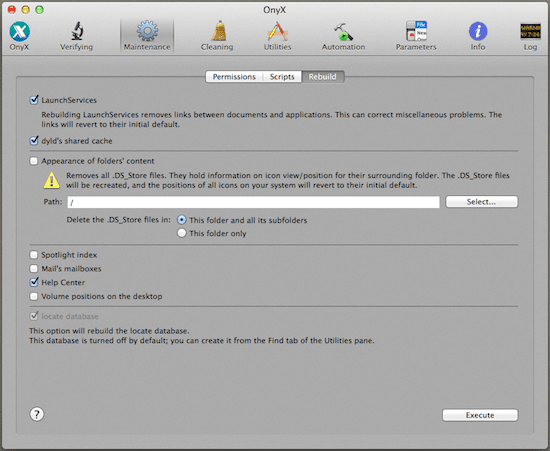The height and width of the screenshot is (451, 550).
Task: Toggle dyld's shared cache checkbox
Action: point(34,141)
